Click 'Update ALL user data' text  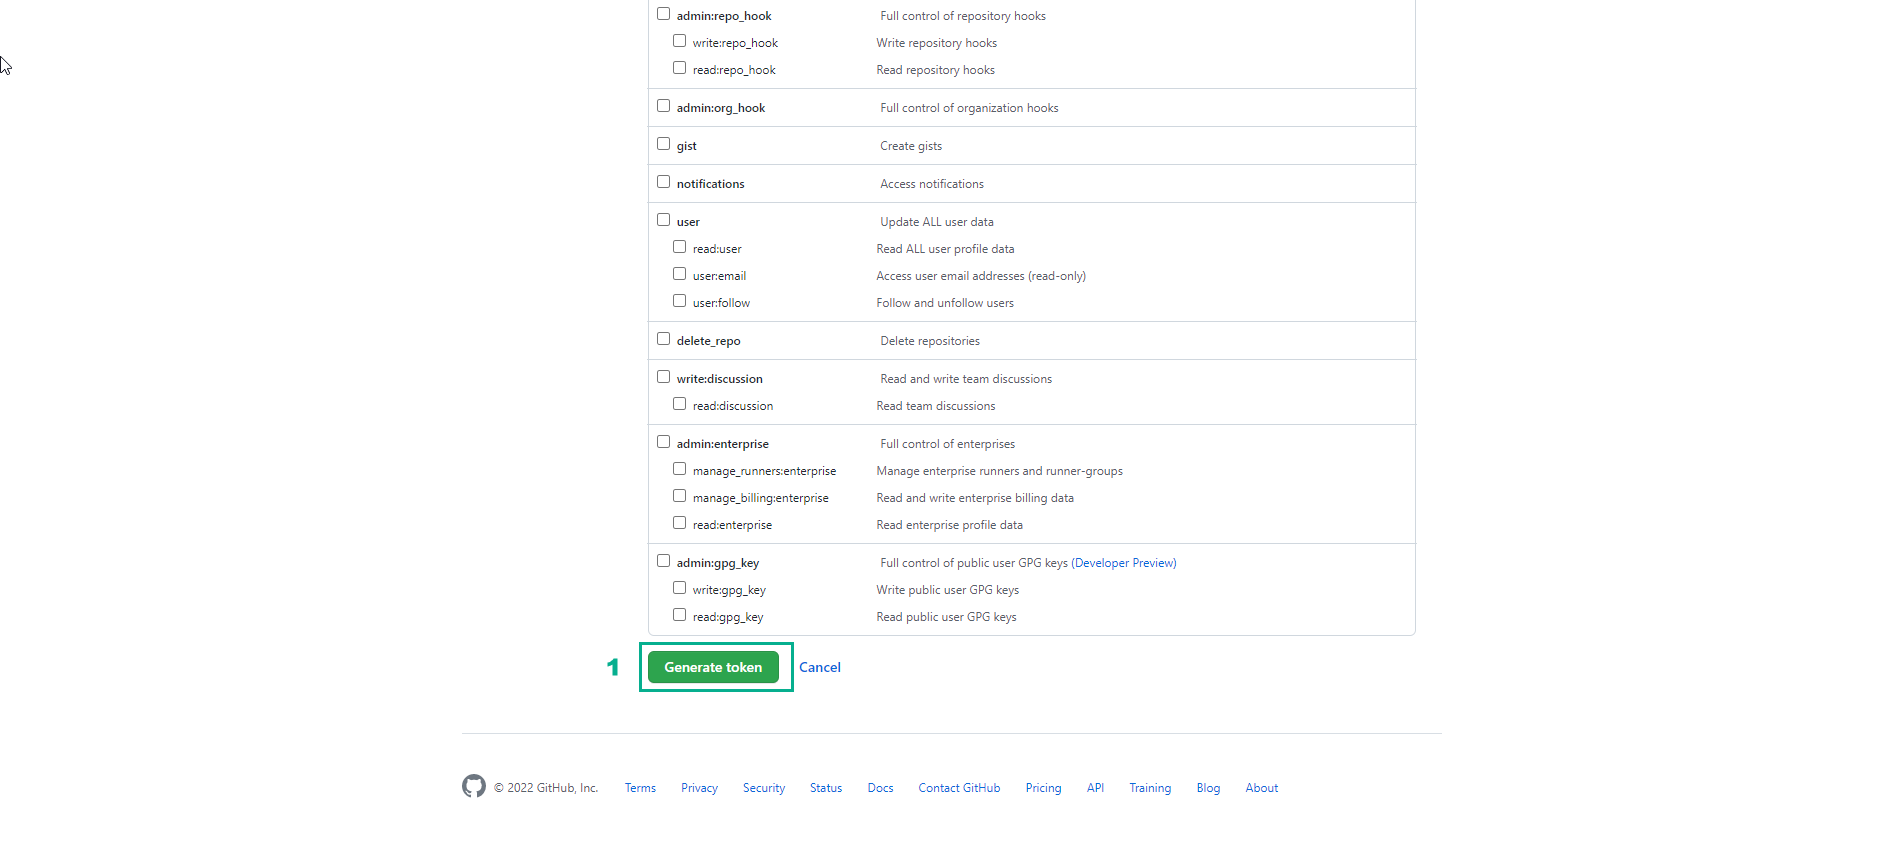(x=937, y=222)
